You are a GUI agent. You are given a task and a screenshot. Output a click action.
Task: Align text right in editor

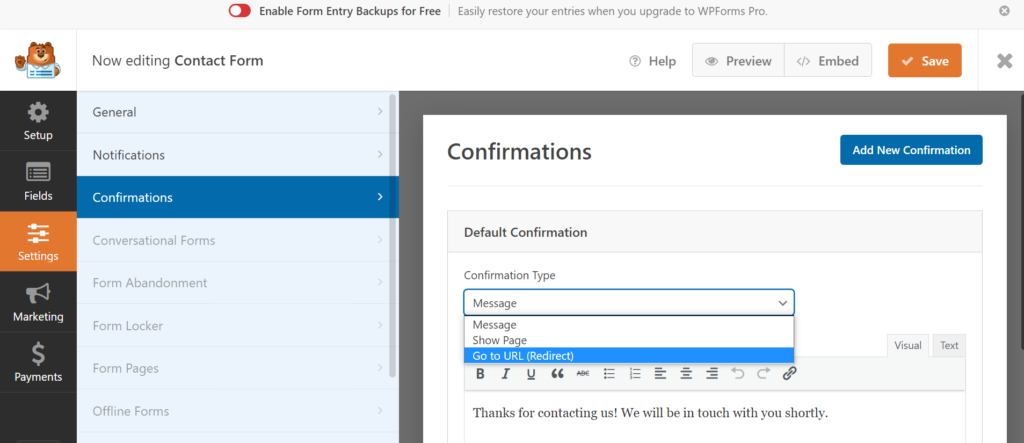(712, 374)
